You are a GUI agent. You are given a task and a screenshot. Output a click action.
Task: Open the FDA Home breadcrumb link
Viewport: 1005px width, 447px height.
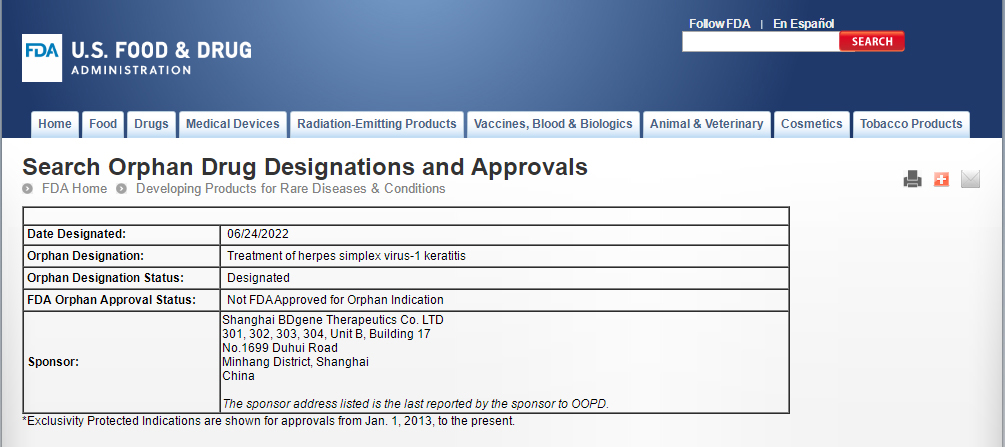tap(74, 189)
